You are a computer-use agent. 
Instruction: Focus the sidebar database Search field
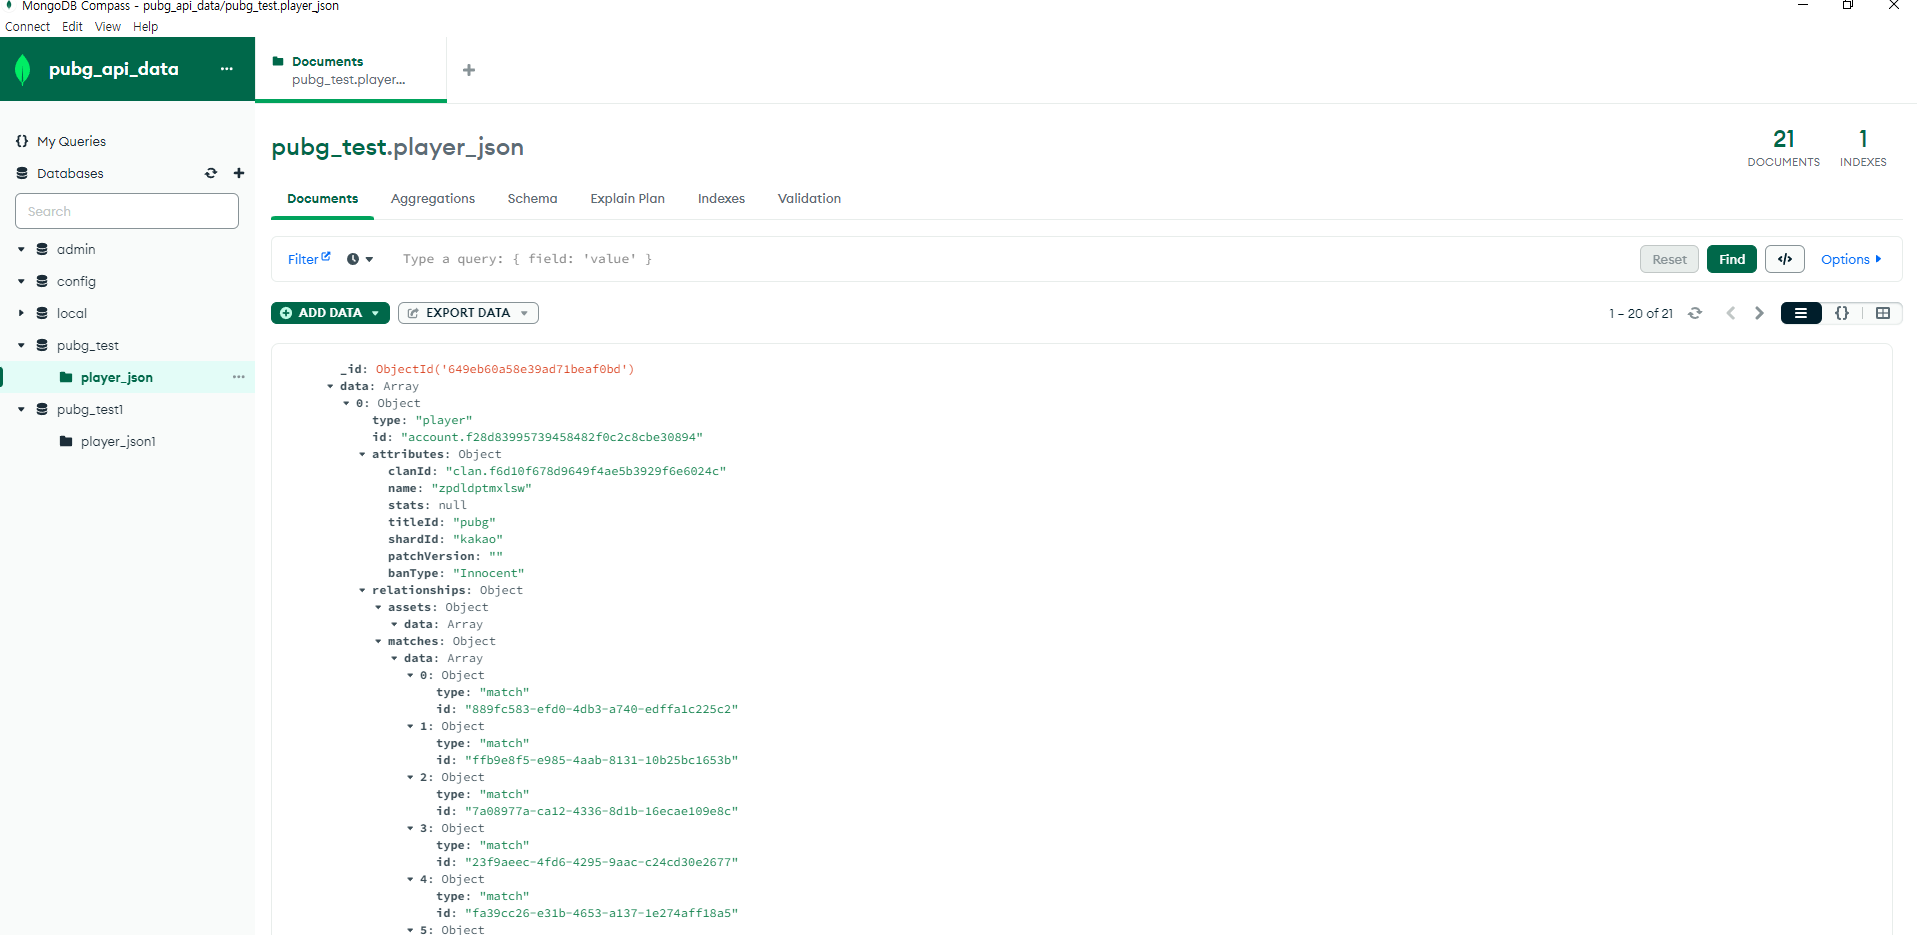(127, 211)
